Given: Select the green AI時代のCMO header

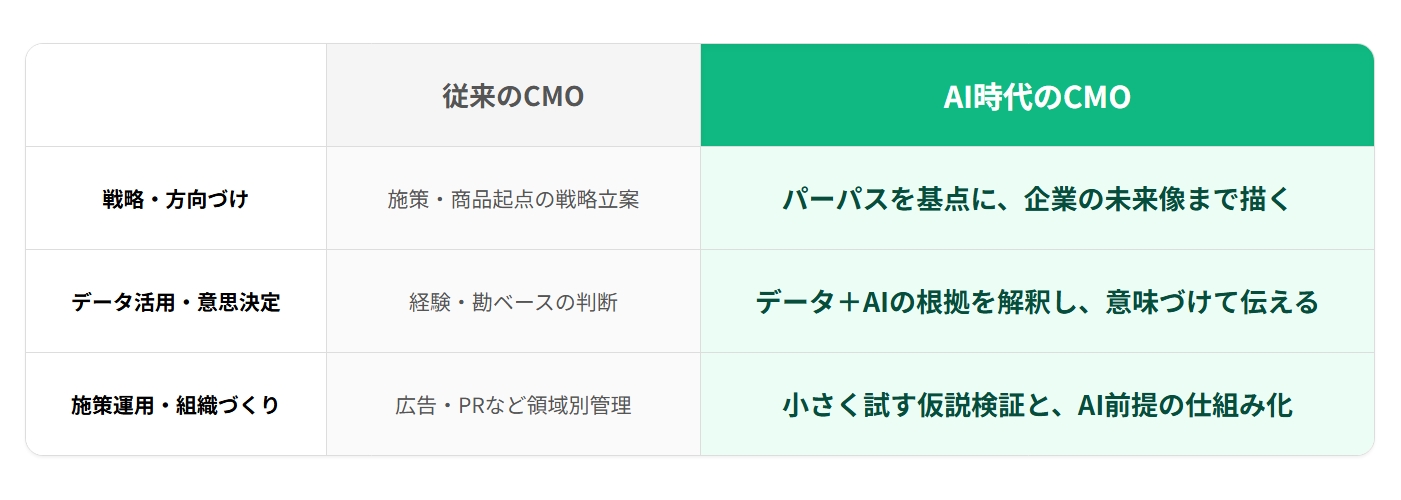Looking at the screenshot, I should (1037, 96).
